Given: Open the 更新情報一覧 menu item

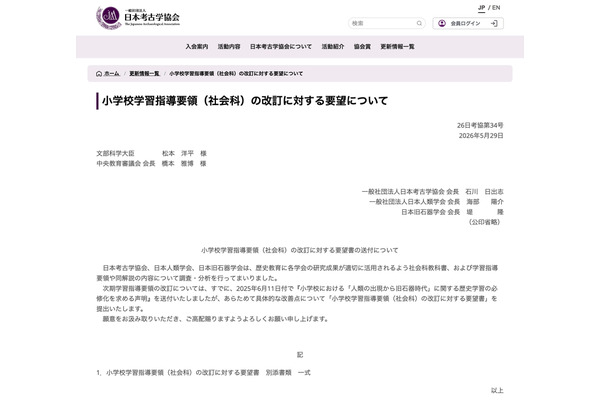Looking at the screenshot, I should tap(397, 47).
